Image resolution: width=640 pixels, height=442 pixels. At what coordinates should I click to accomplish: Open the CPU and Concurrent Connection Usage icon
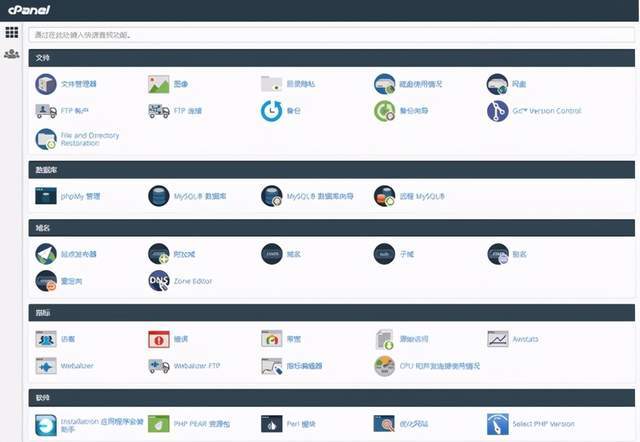(384, 366)
